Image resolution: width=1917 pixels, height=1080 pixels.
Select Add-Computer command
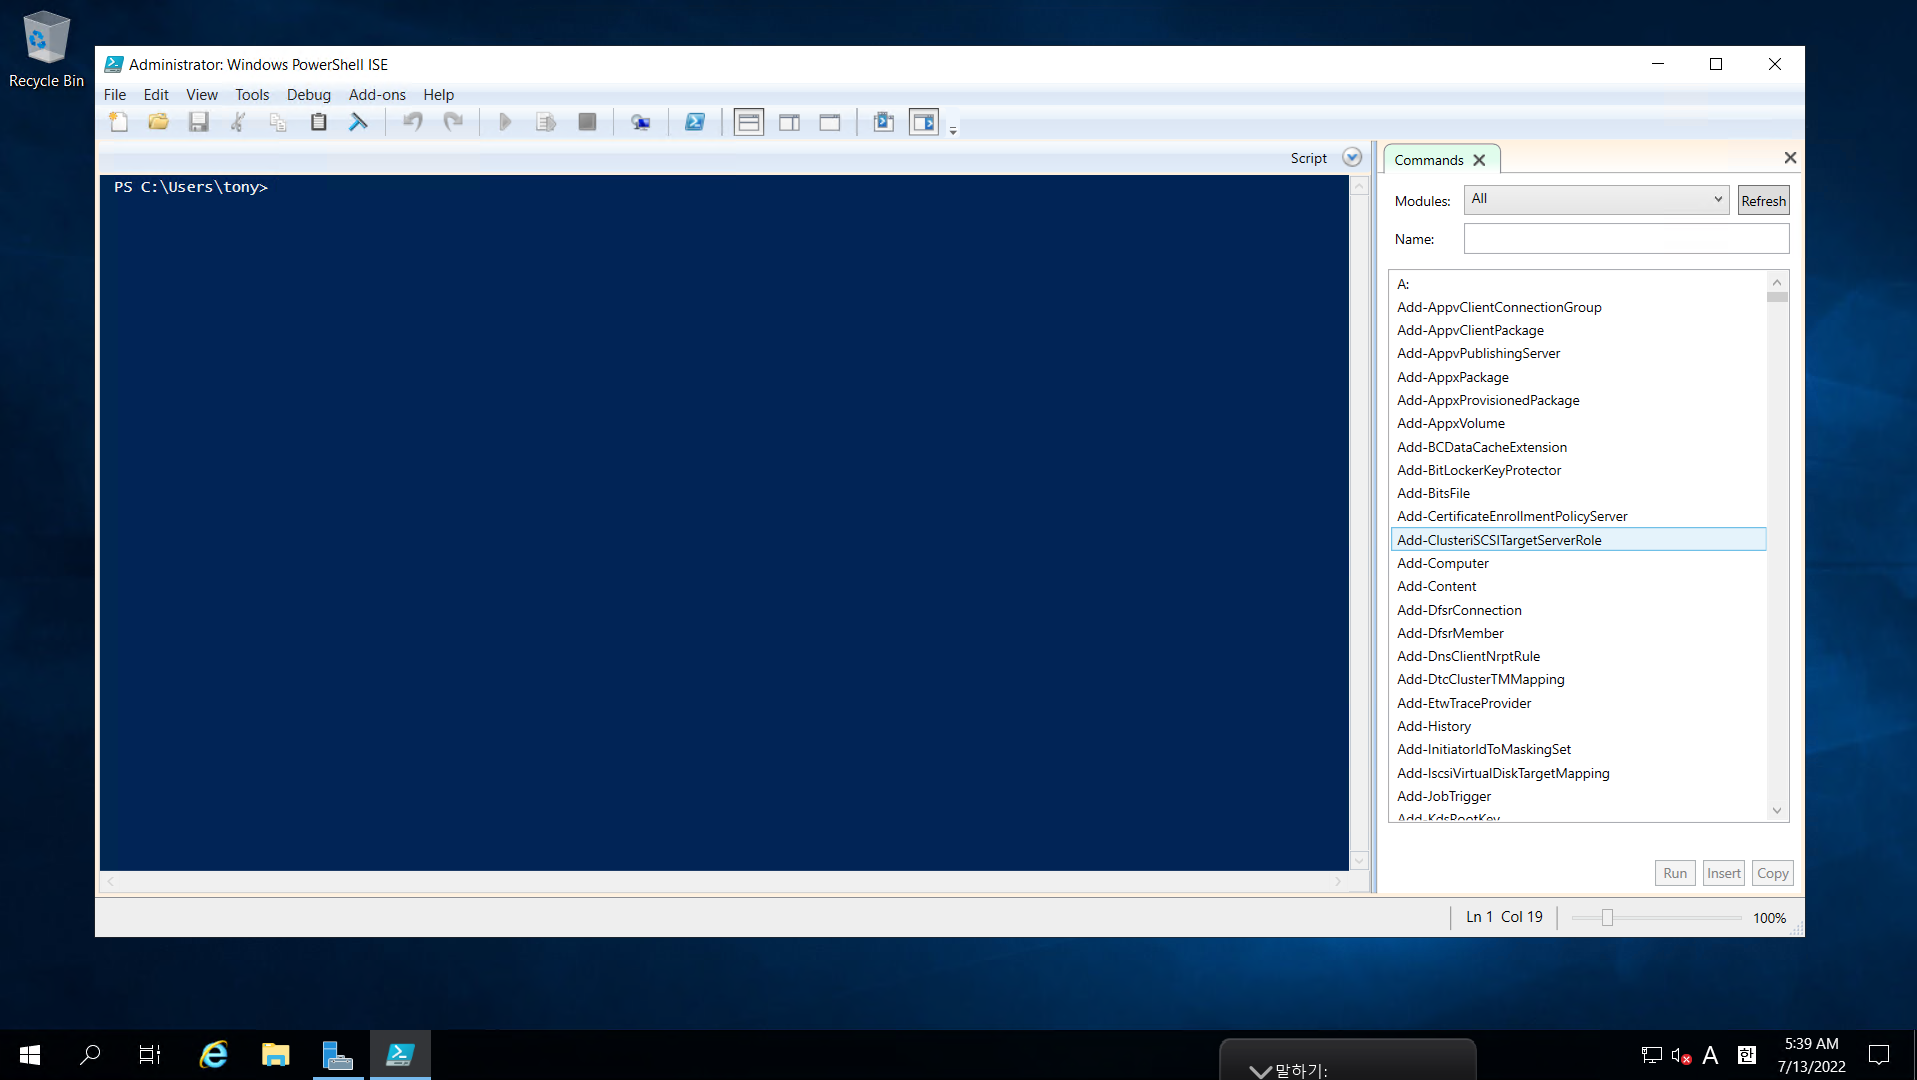coord(1578,563)
